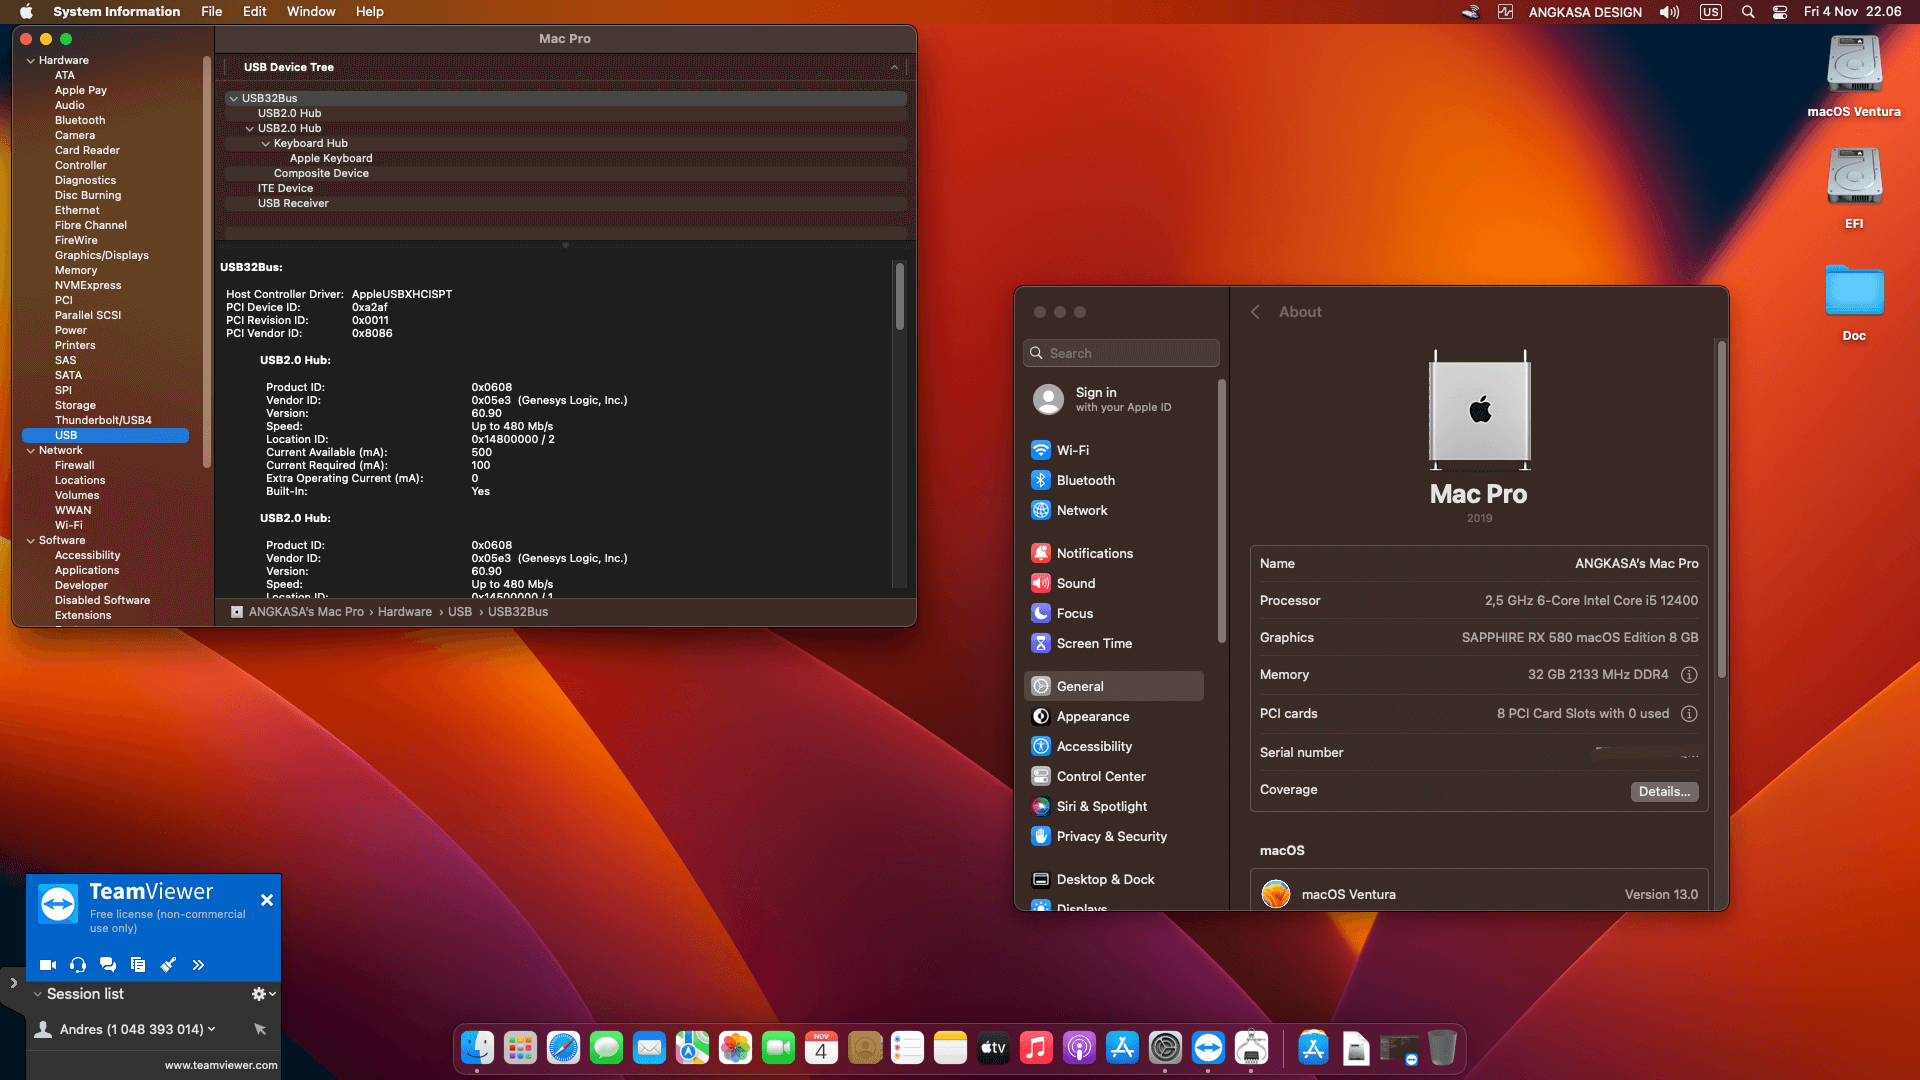
Task: Click the USB Device Tree sort chevron
Action: 894,68
